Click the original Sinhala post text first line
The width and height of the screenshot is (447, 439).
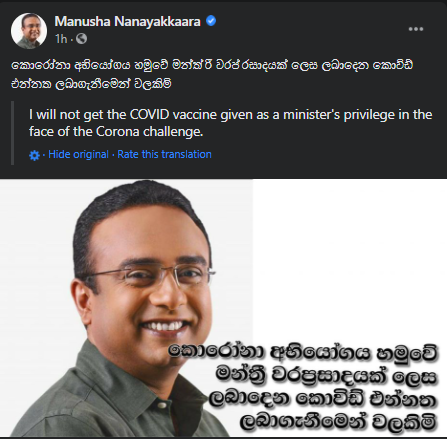(212, 65)
